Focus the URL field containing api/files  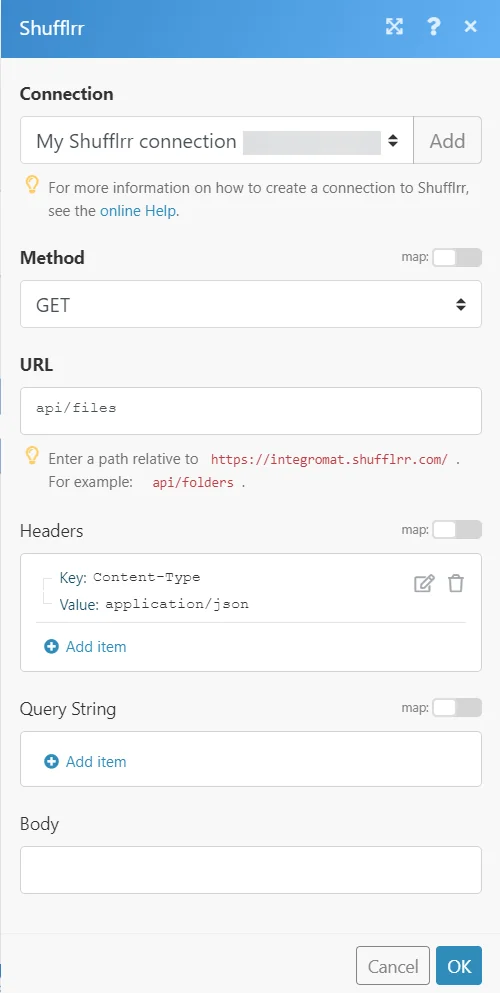(x=251, y=411)
